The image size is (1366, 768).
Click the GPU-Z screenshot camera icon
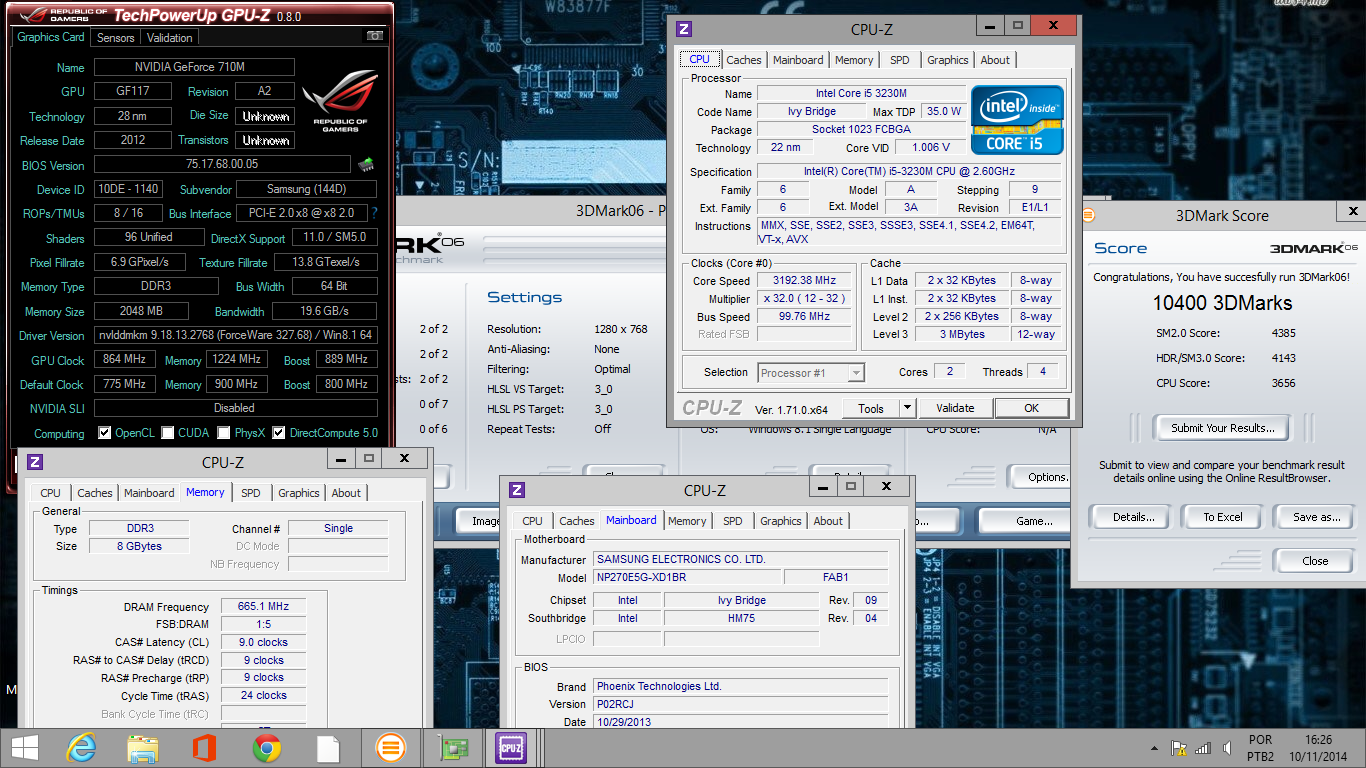375,36
